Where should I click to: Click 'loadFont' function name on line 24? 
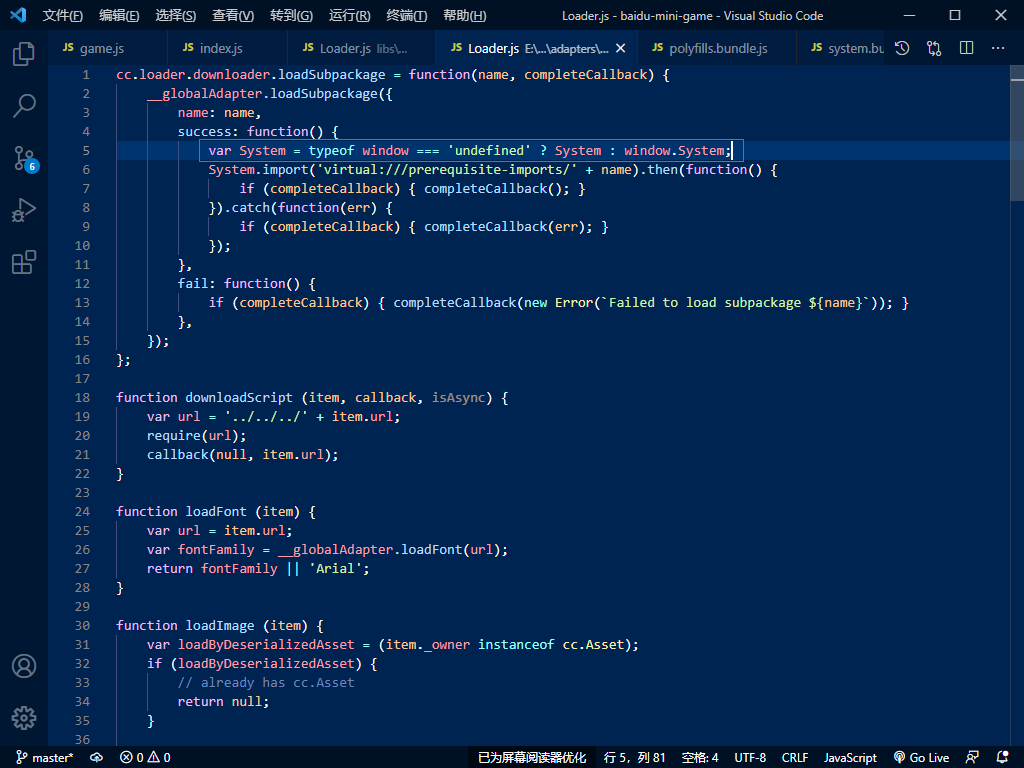(216, 511)
